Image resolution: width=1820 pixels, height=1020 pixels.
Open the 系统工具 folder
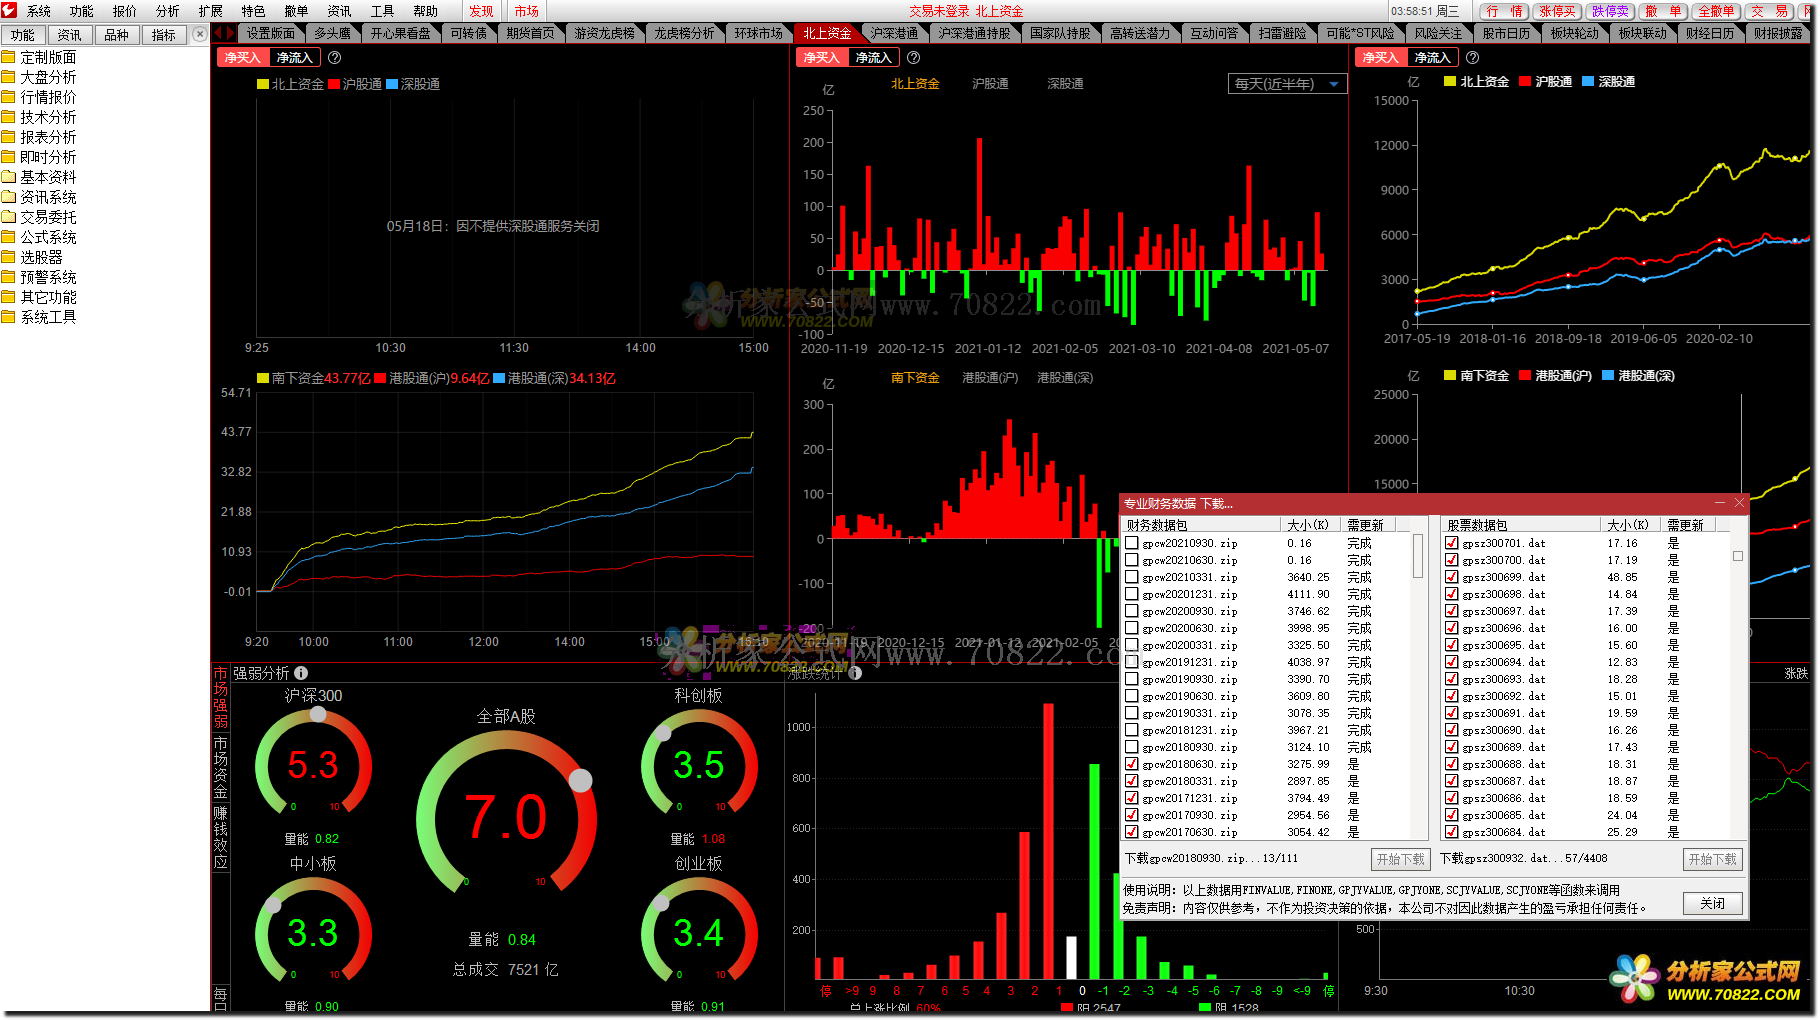point(39,317)
